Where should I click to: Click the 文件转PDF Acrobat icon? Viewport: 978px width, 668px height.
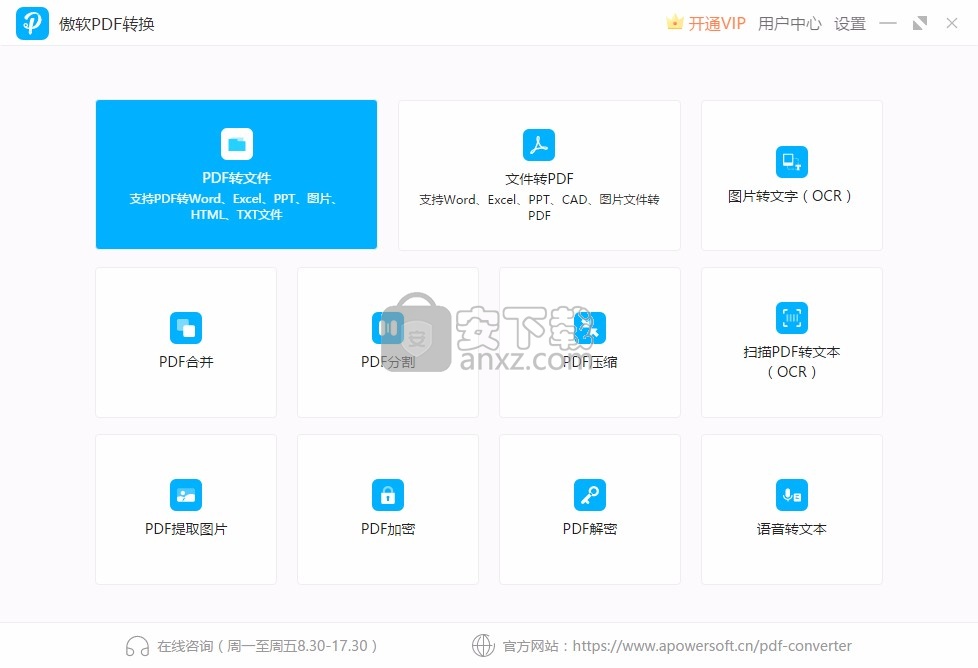click(x=539, y=145)
